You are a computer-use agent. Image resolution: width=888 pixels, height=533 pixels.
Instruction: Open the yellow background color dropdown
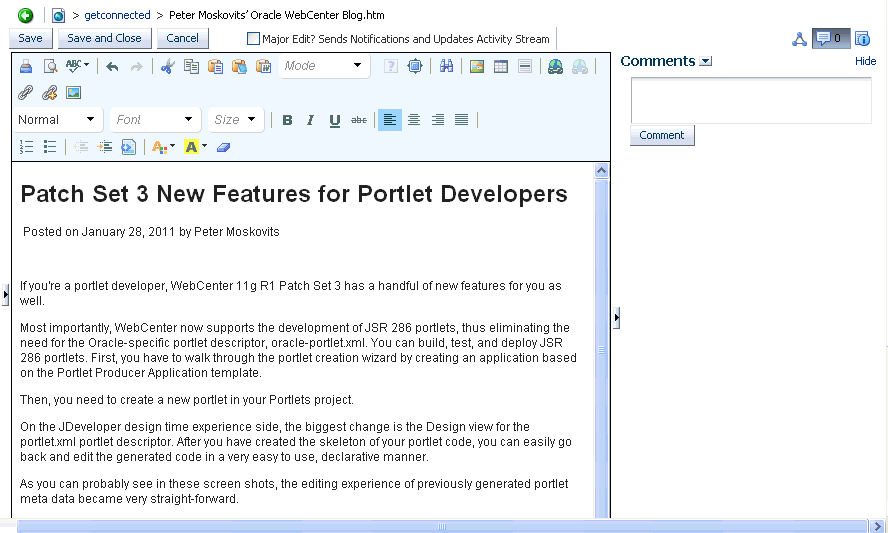coord(195,147)
